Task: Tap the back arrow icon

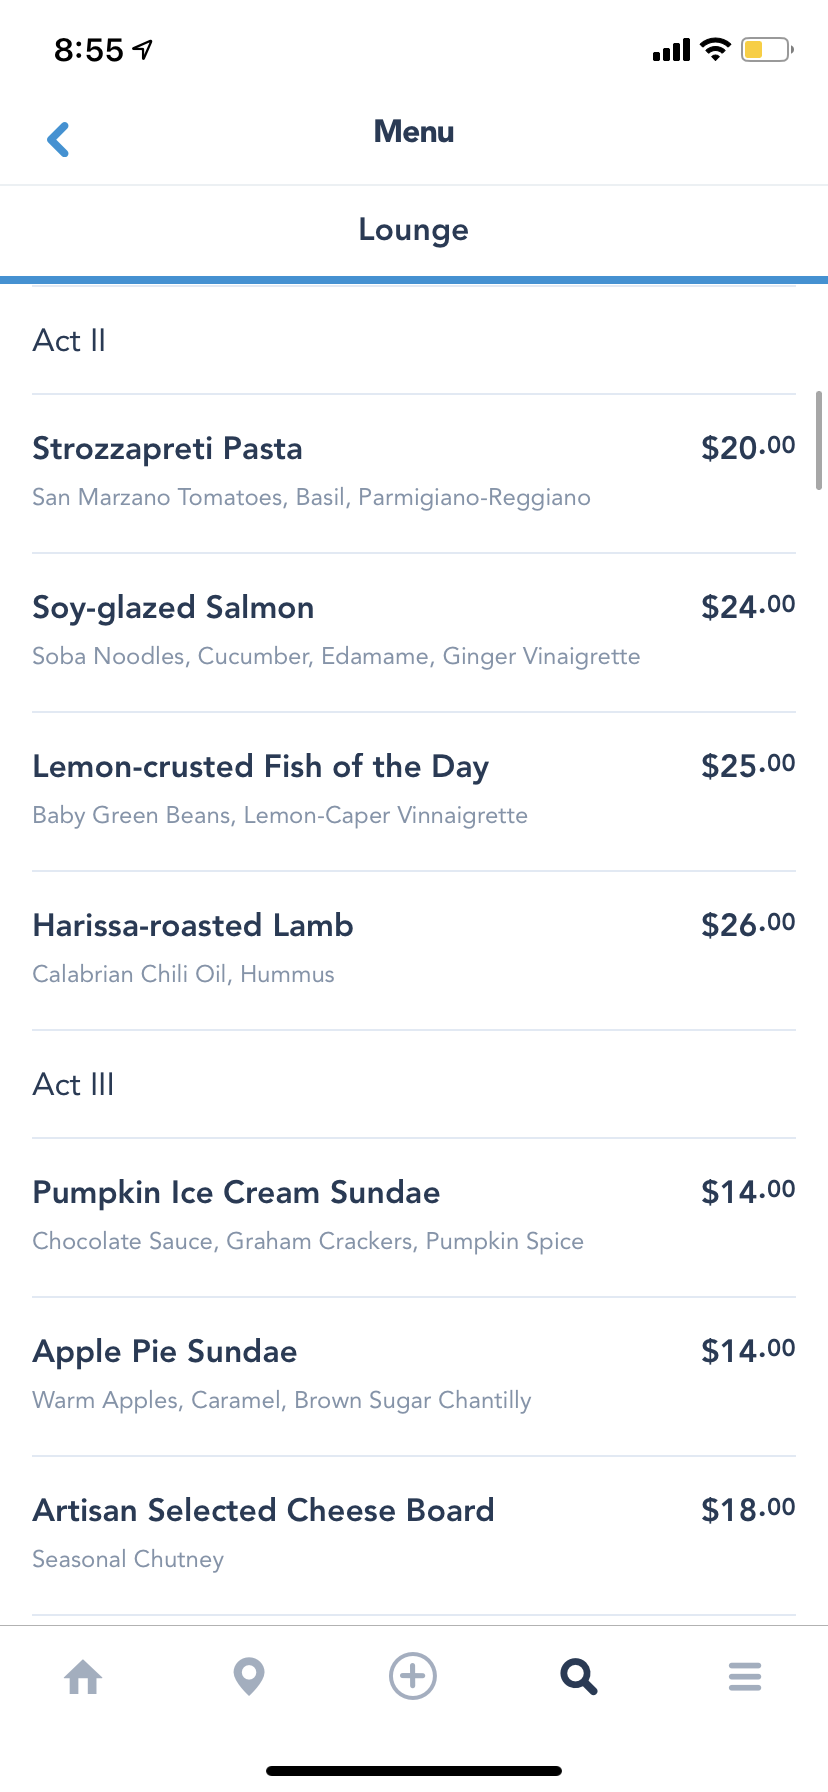Action: [x=59, y=139]
